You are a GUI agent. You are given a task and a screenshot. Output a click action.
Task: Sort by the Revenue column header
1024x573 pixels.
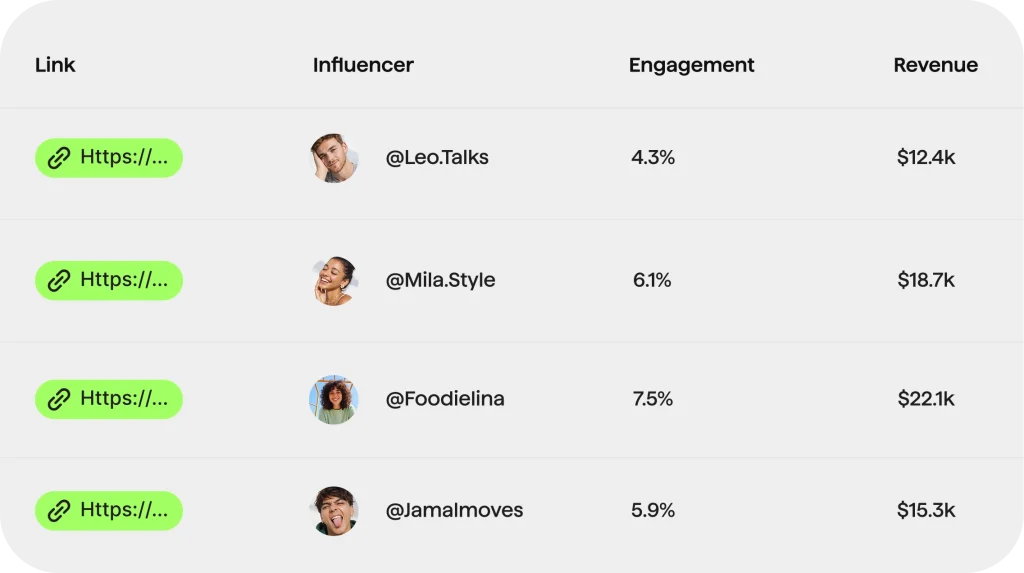[x=935, y=65]
